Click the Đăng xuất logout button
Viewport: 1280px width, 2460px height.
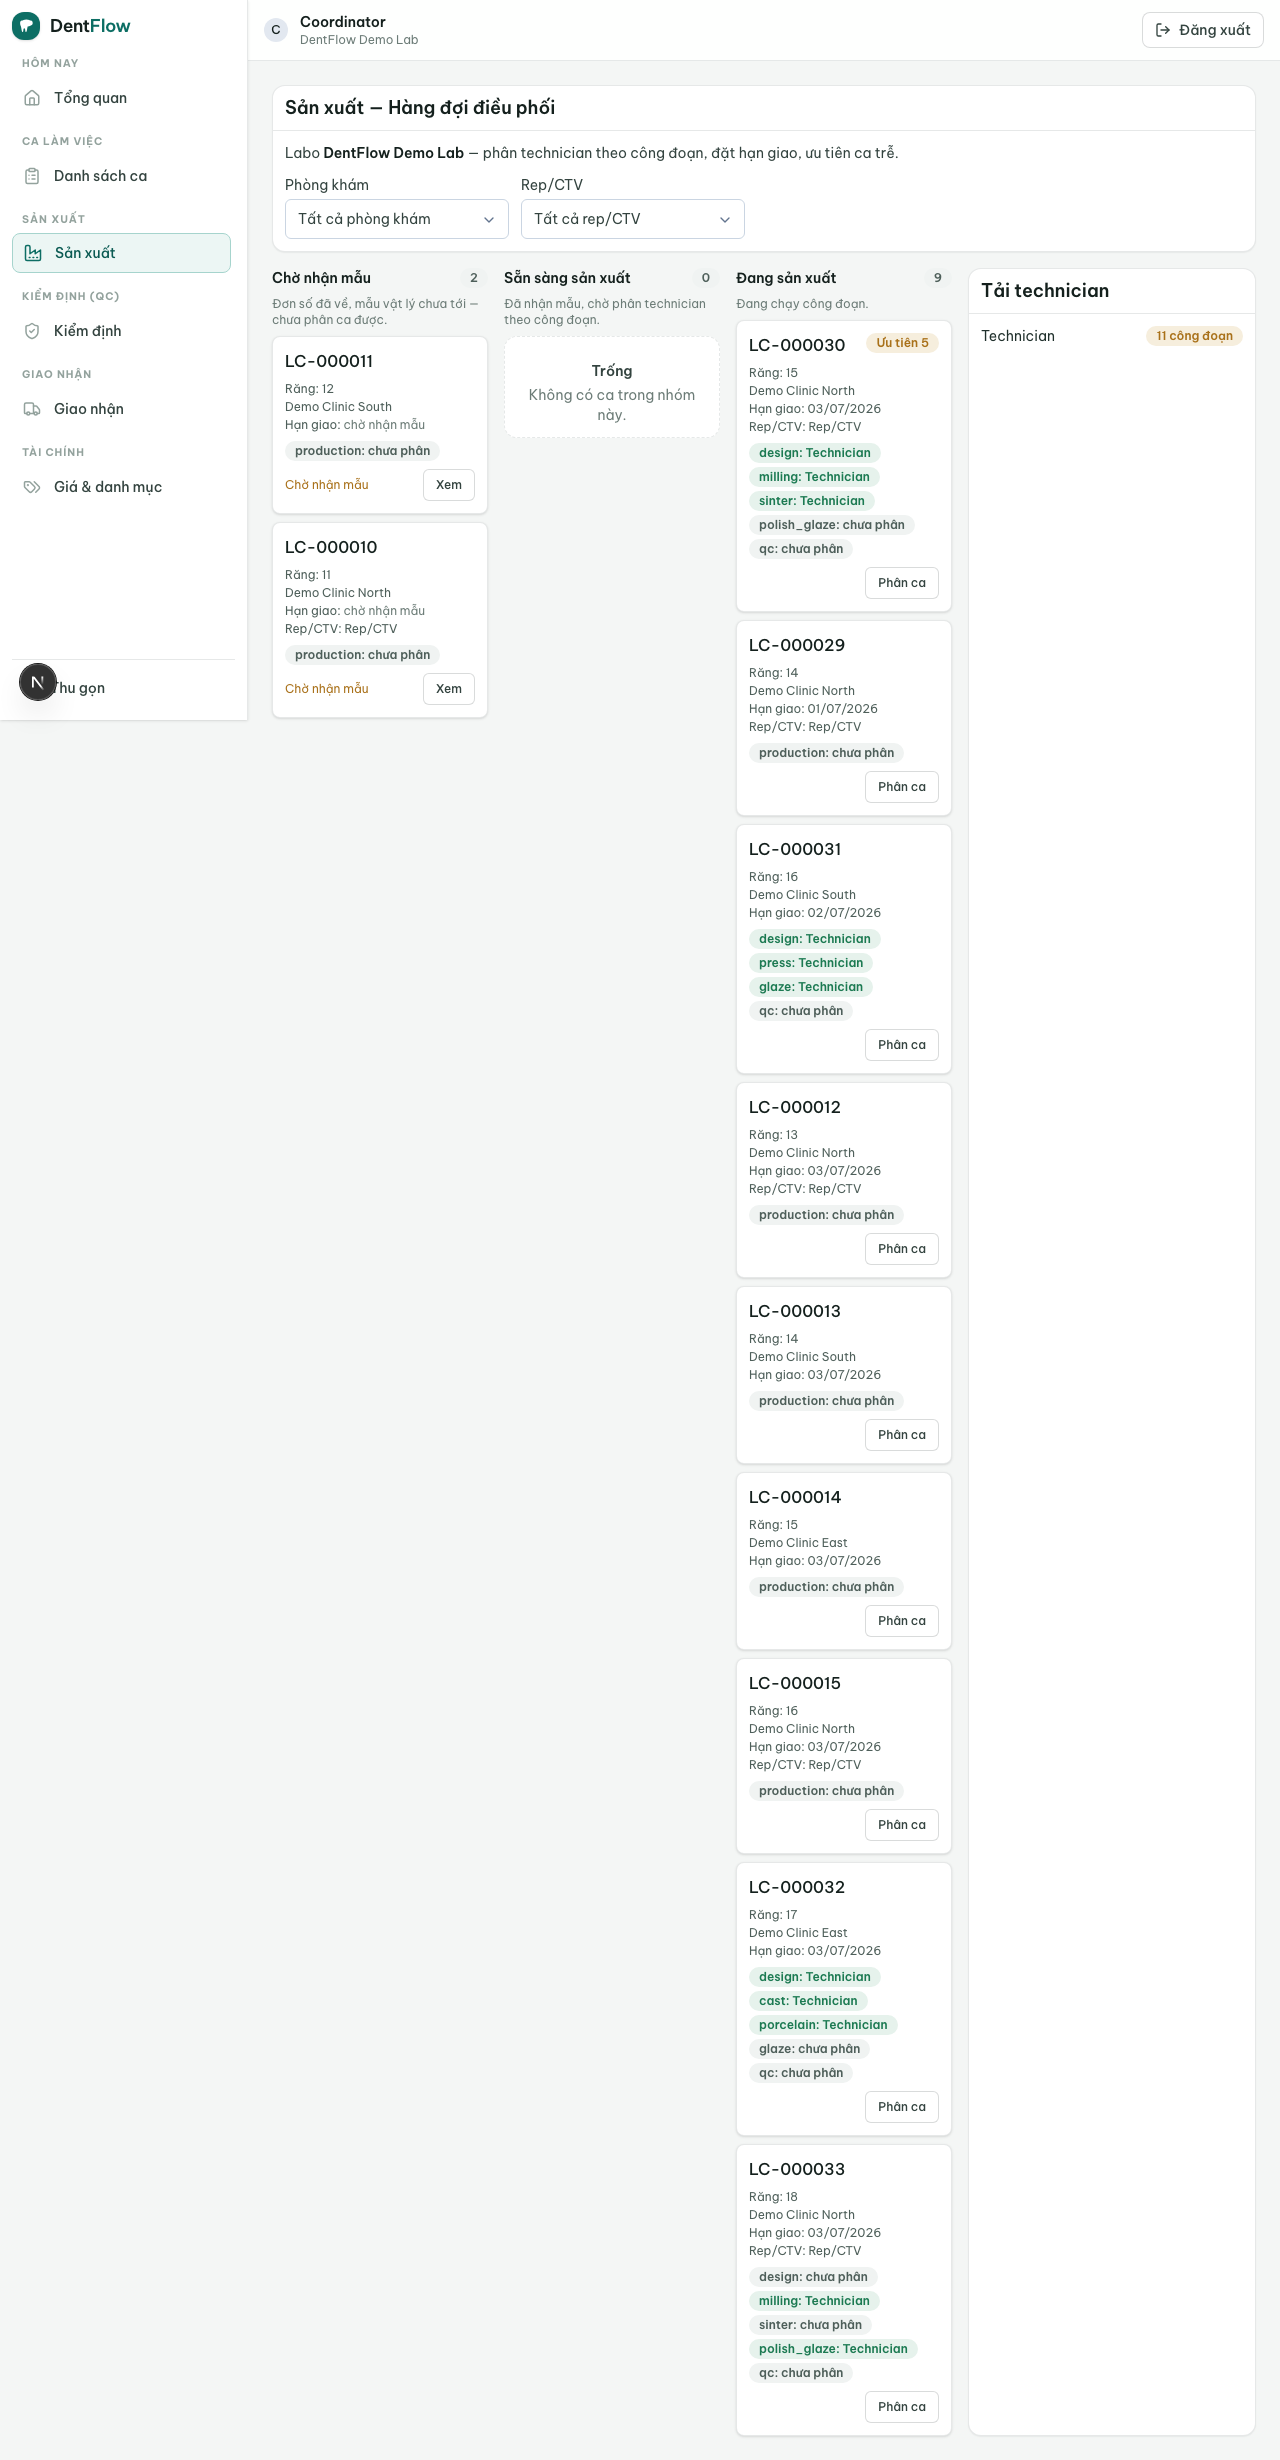[1203, 30]
